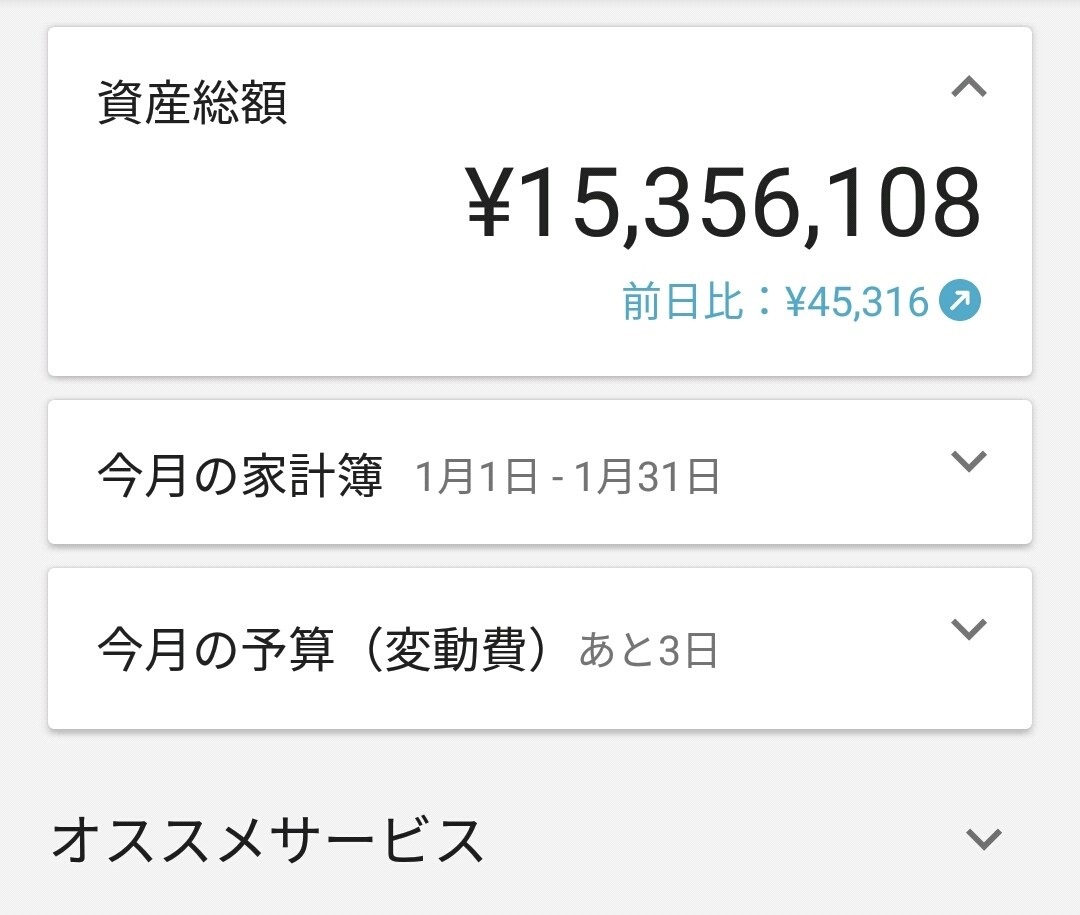Viewport: 1080px width, 915px height.
Task: Tap the 1月1日 start date text
Action: (x=476, y=478)
